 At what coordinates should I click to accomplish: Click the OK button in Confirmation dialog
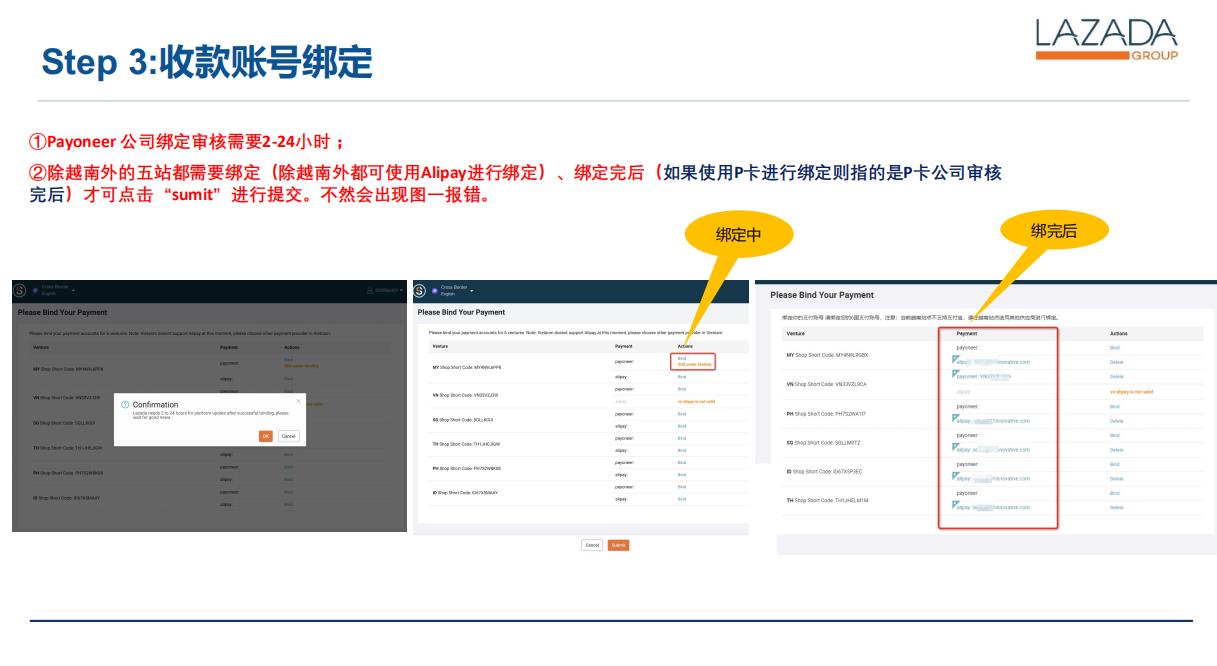265,436
